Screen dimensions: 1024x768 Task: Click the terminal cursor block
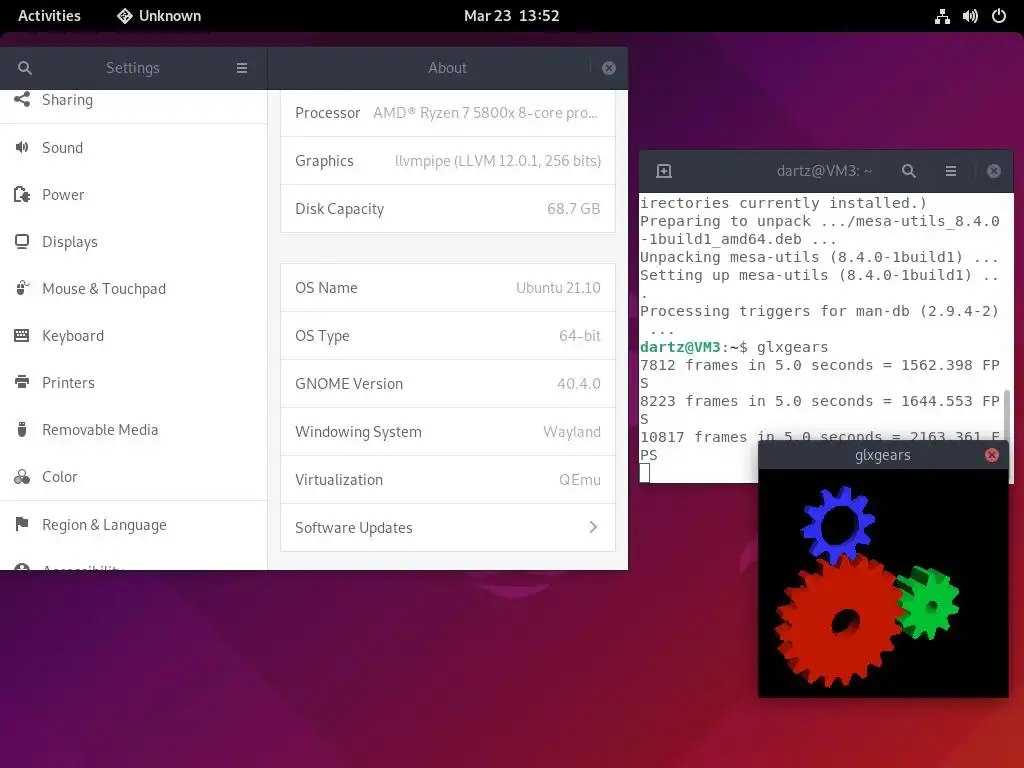click(x=645, y=473)
